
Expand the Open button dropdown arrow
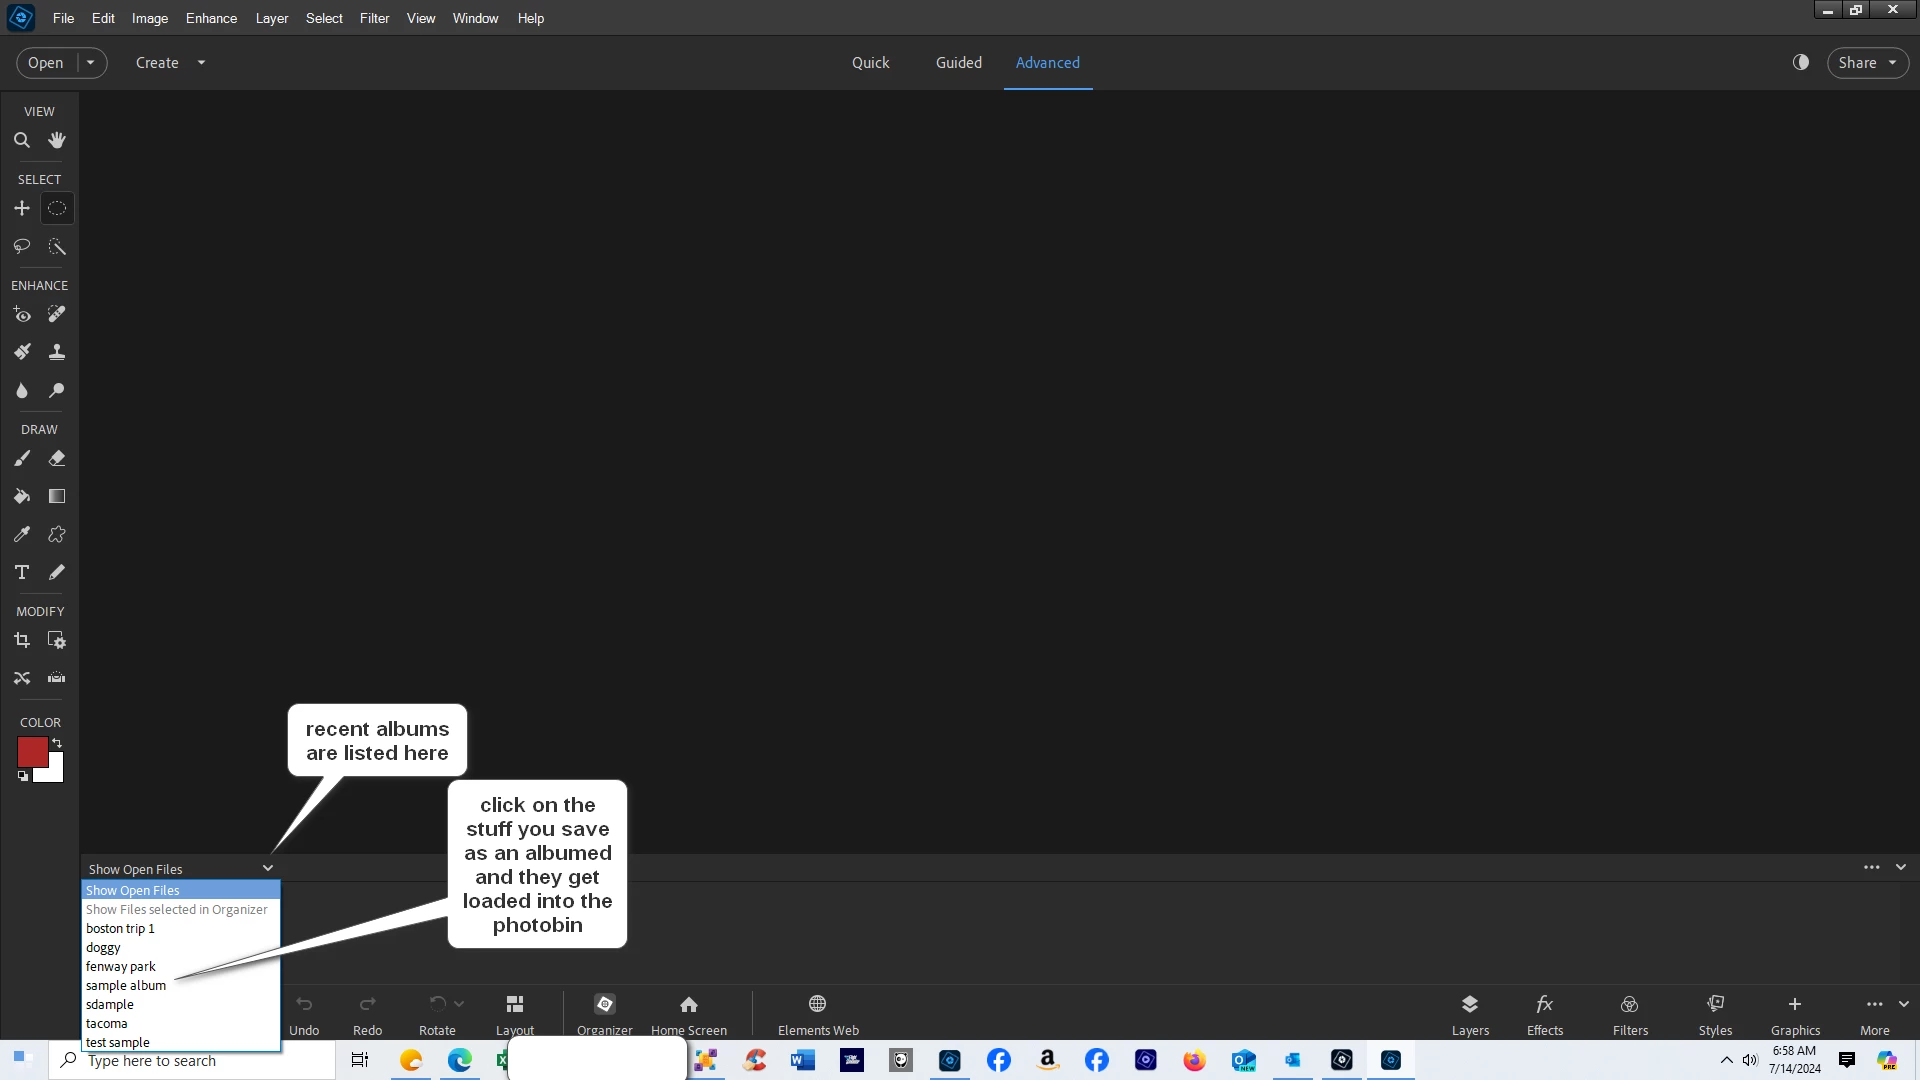pyautogui.click(x=90, y=62)
